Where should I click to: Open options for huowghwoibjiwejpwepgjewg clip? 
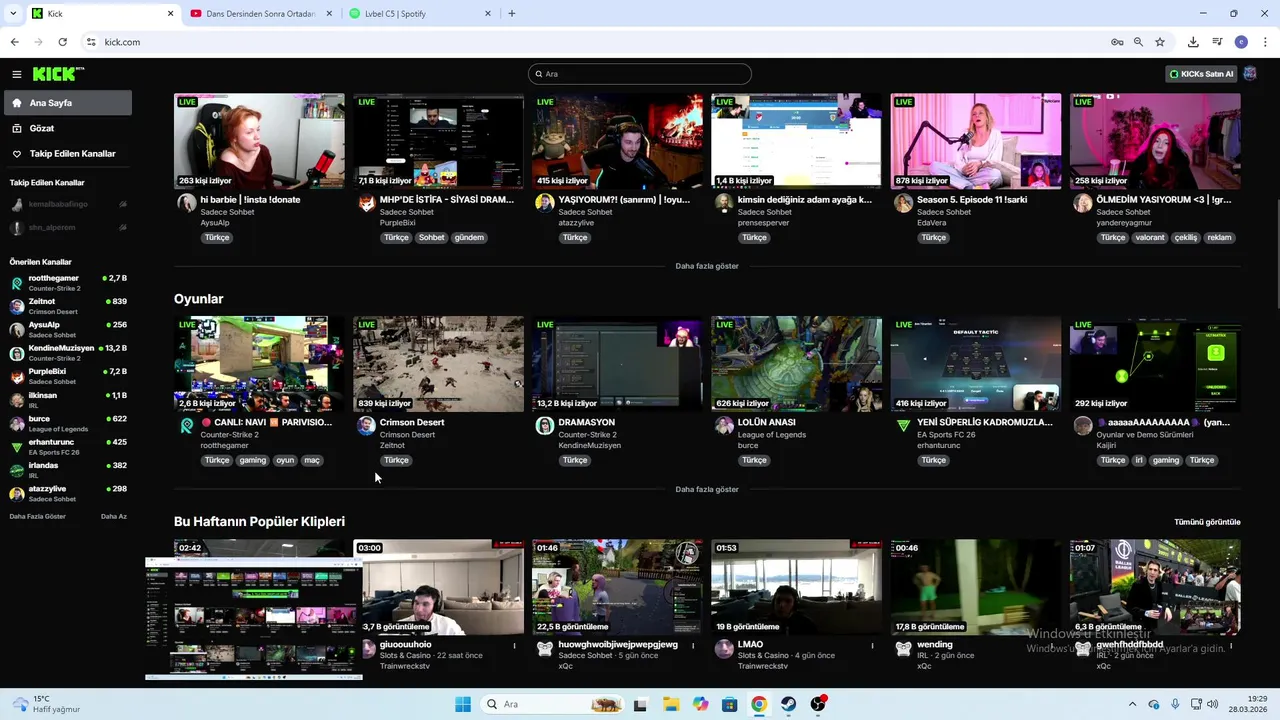click(x=693, y=646)
